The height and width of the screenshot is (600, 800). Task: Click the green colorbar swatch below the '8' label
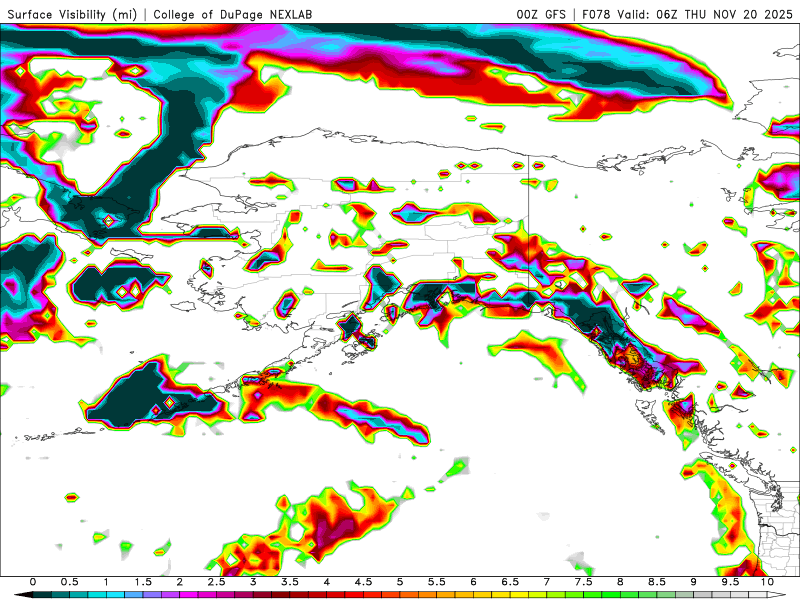coord(630,595)
